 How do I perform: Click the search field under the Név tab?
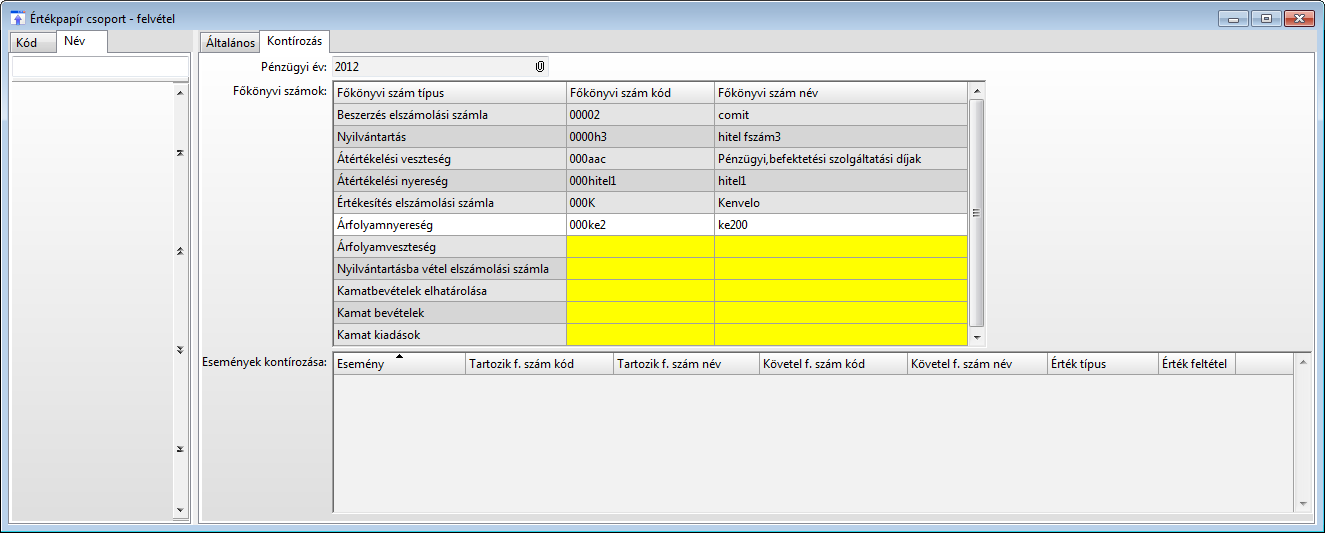click(x=100, y=66)
